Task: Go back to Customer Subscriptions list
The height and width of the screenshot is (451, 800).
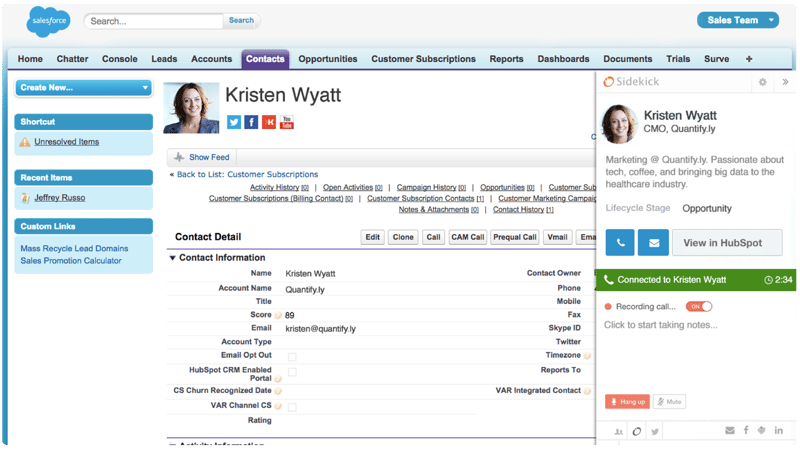Action: point(247,174)
